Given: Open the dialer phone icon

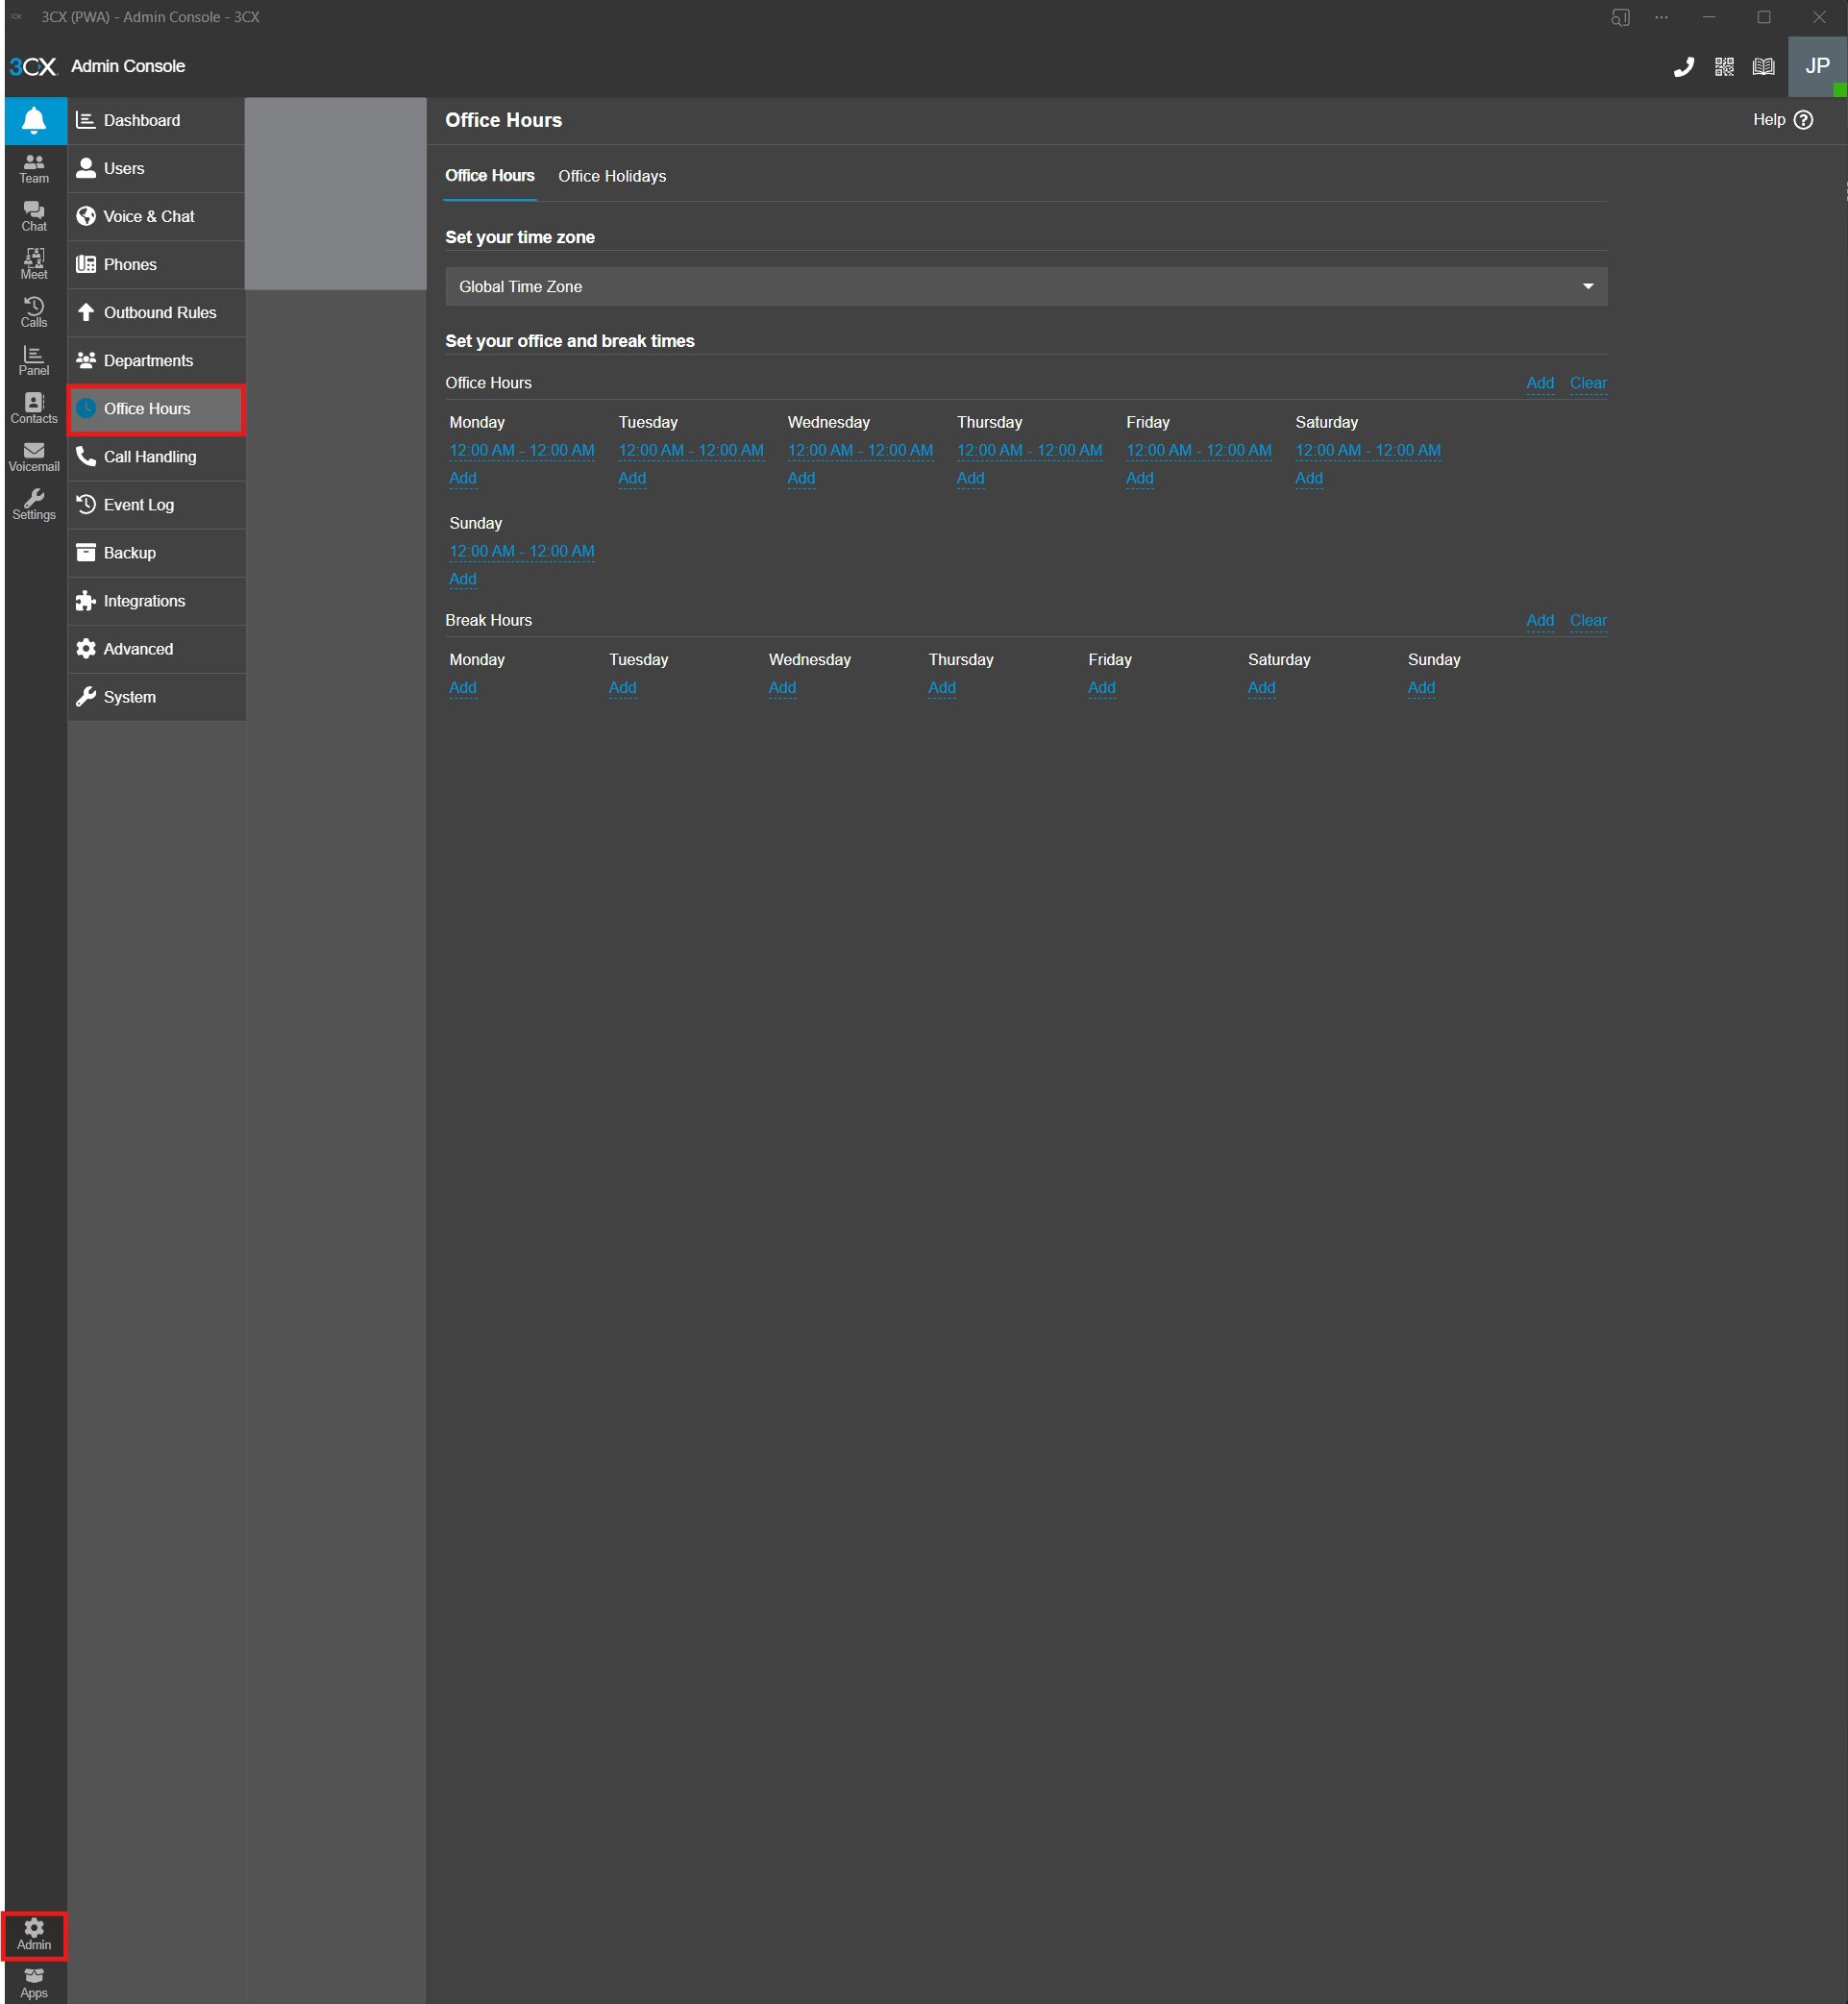Looking at the screenshot, I should pyautogui.click(x=1684, y=67).
